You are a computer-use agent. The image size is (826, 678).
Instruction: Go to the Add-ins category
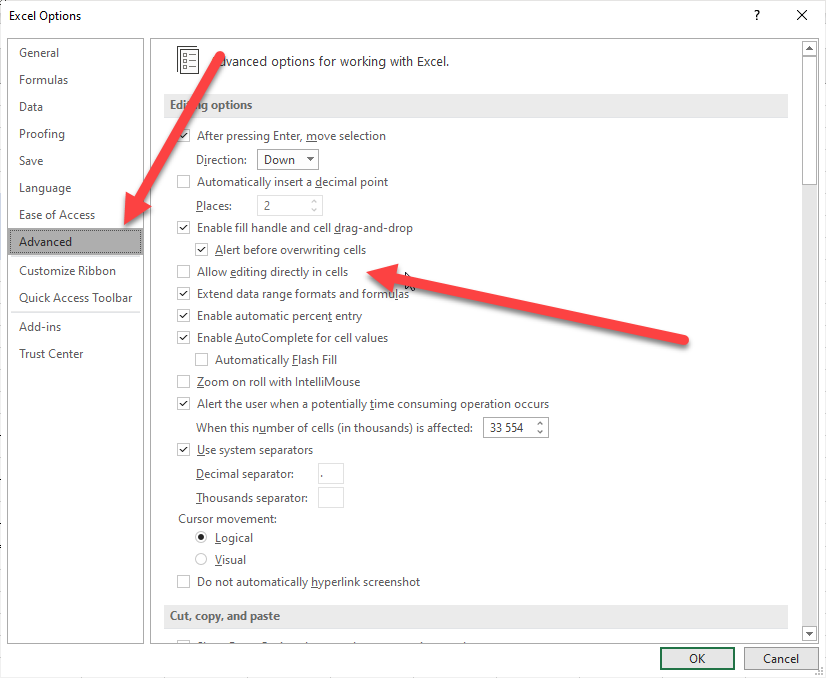(x=40, y=327)
